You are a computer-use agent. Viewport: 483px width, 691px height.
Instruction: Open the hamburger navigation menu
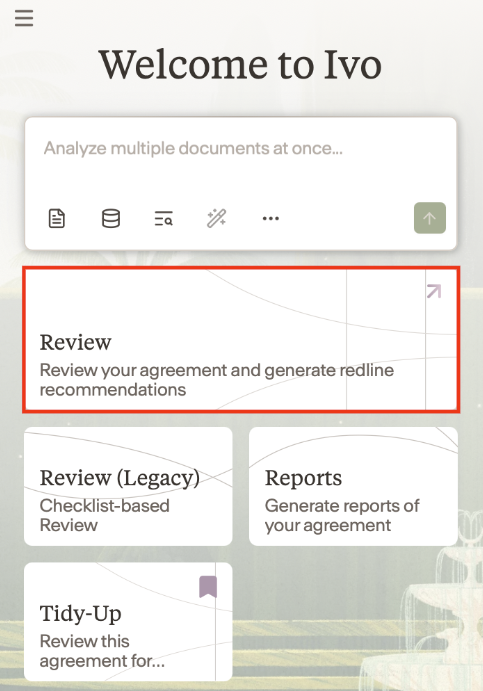pyautogui.click(x=24, y=19)
